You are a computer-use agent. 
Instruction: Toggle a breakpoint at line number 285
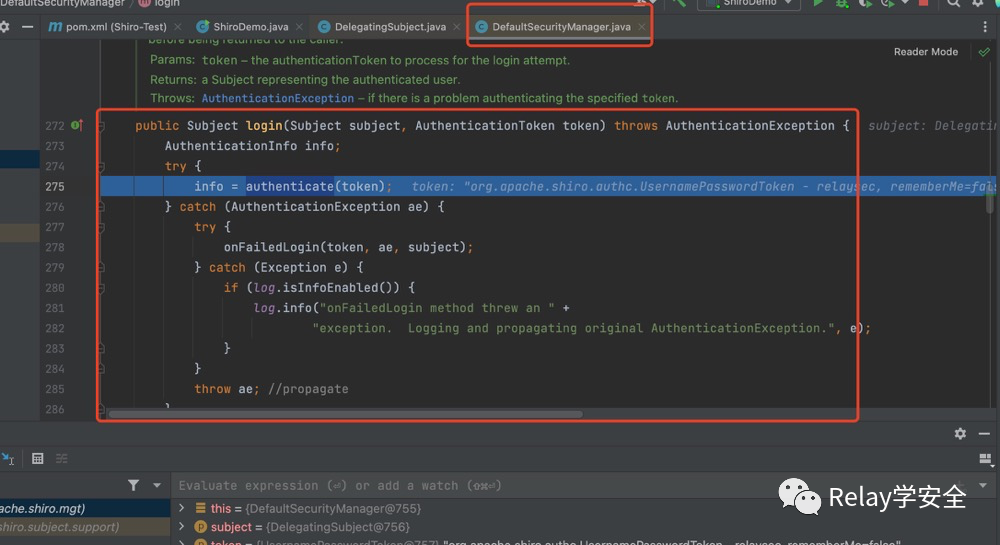(x=55, y=389)
